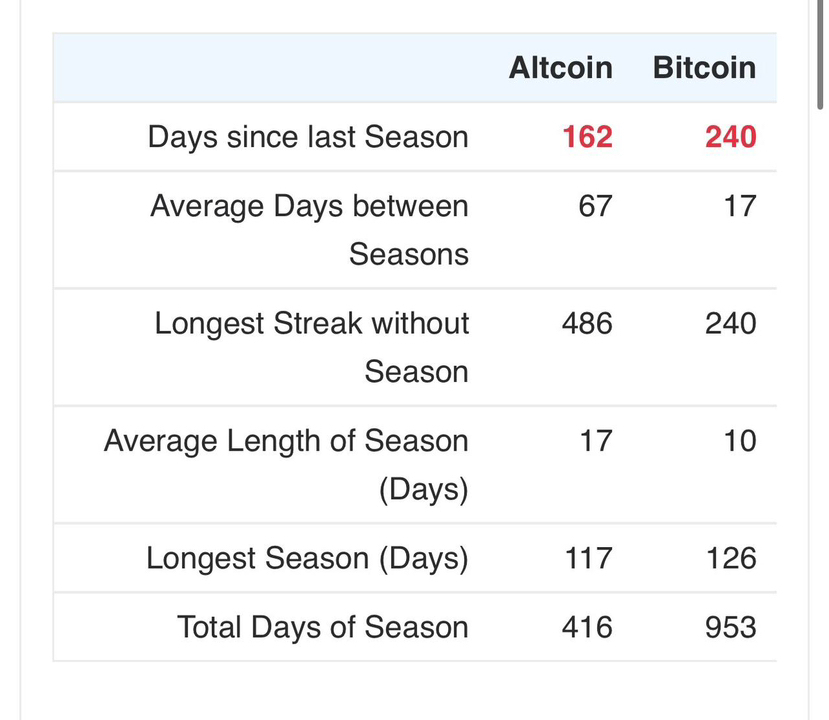Select Bitcoin average days between seasons 17
Image resolution: width=829 pixels, height=720 pixels.
740,206
